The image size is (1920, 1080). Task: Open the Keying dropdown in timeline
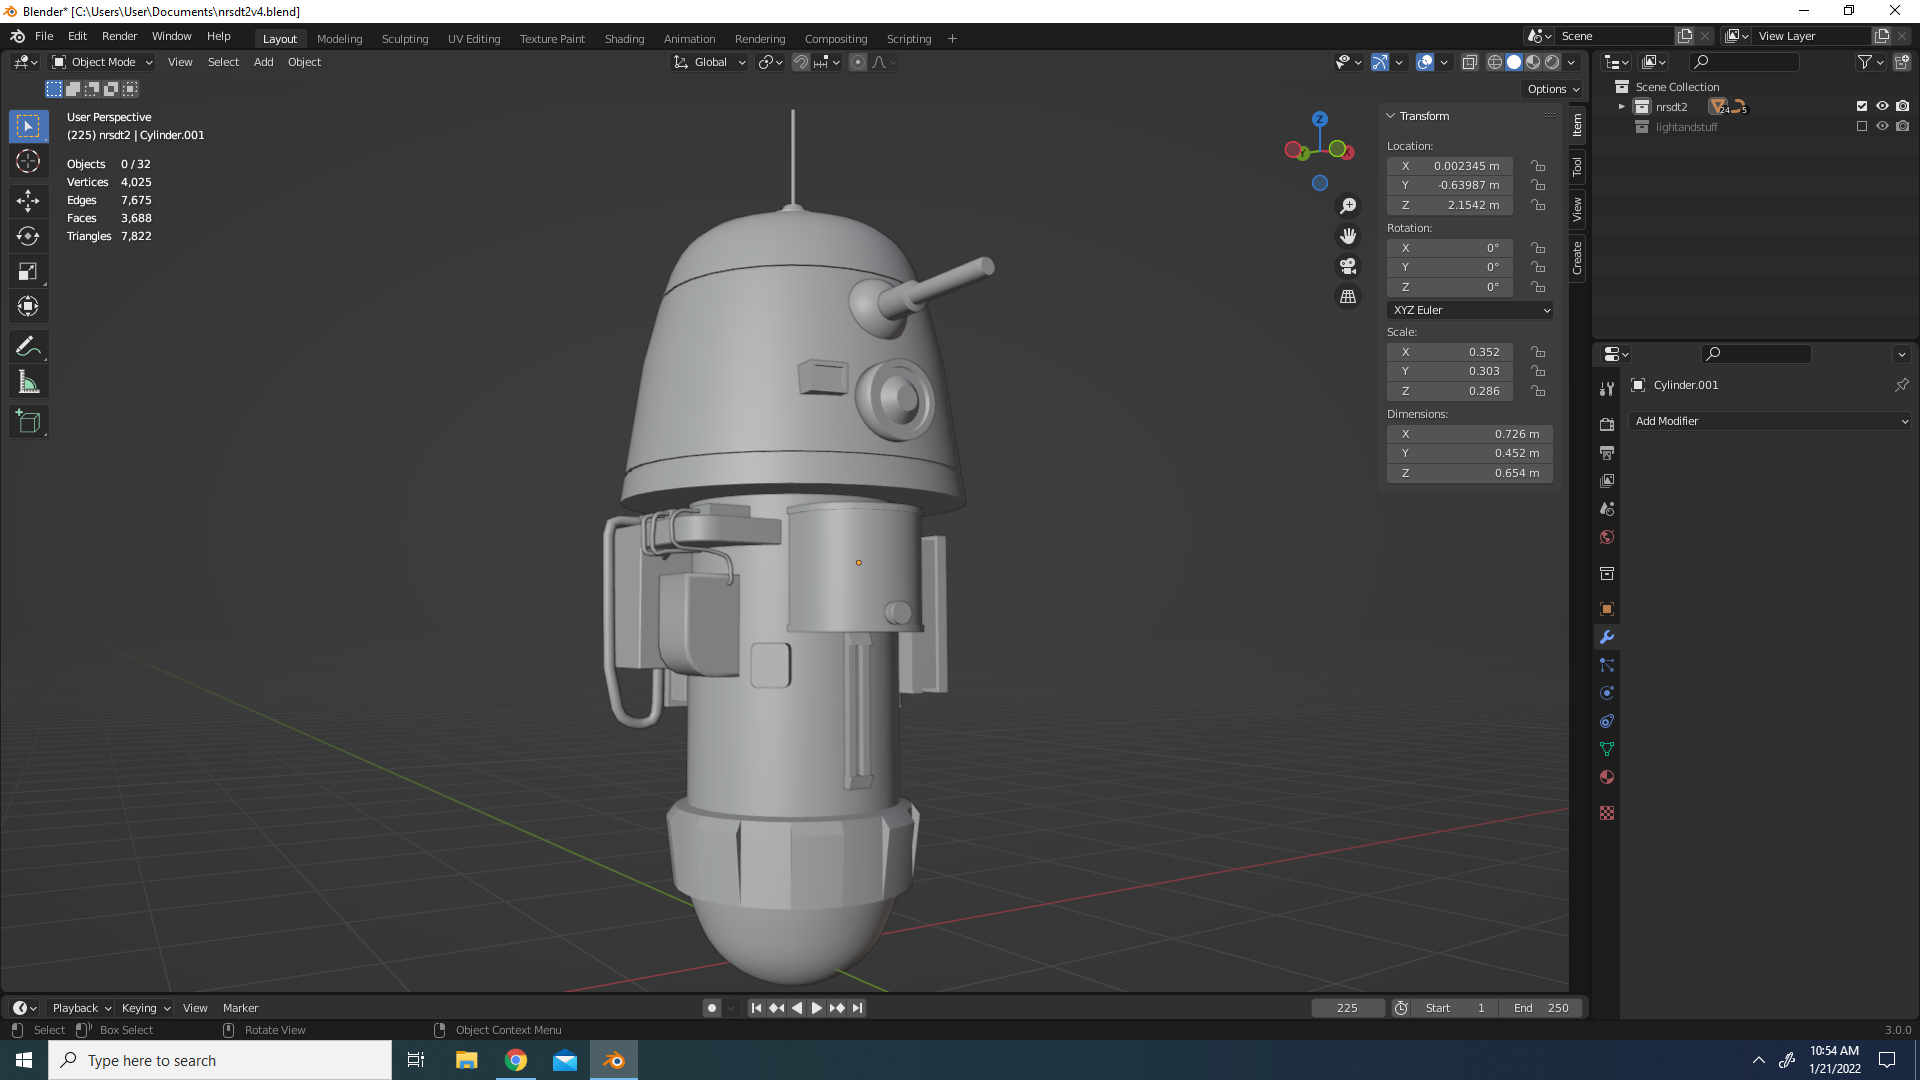(x=145, y=1008)
